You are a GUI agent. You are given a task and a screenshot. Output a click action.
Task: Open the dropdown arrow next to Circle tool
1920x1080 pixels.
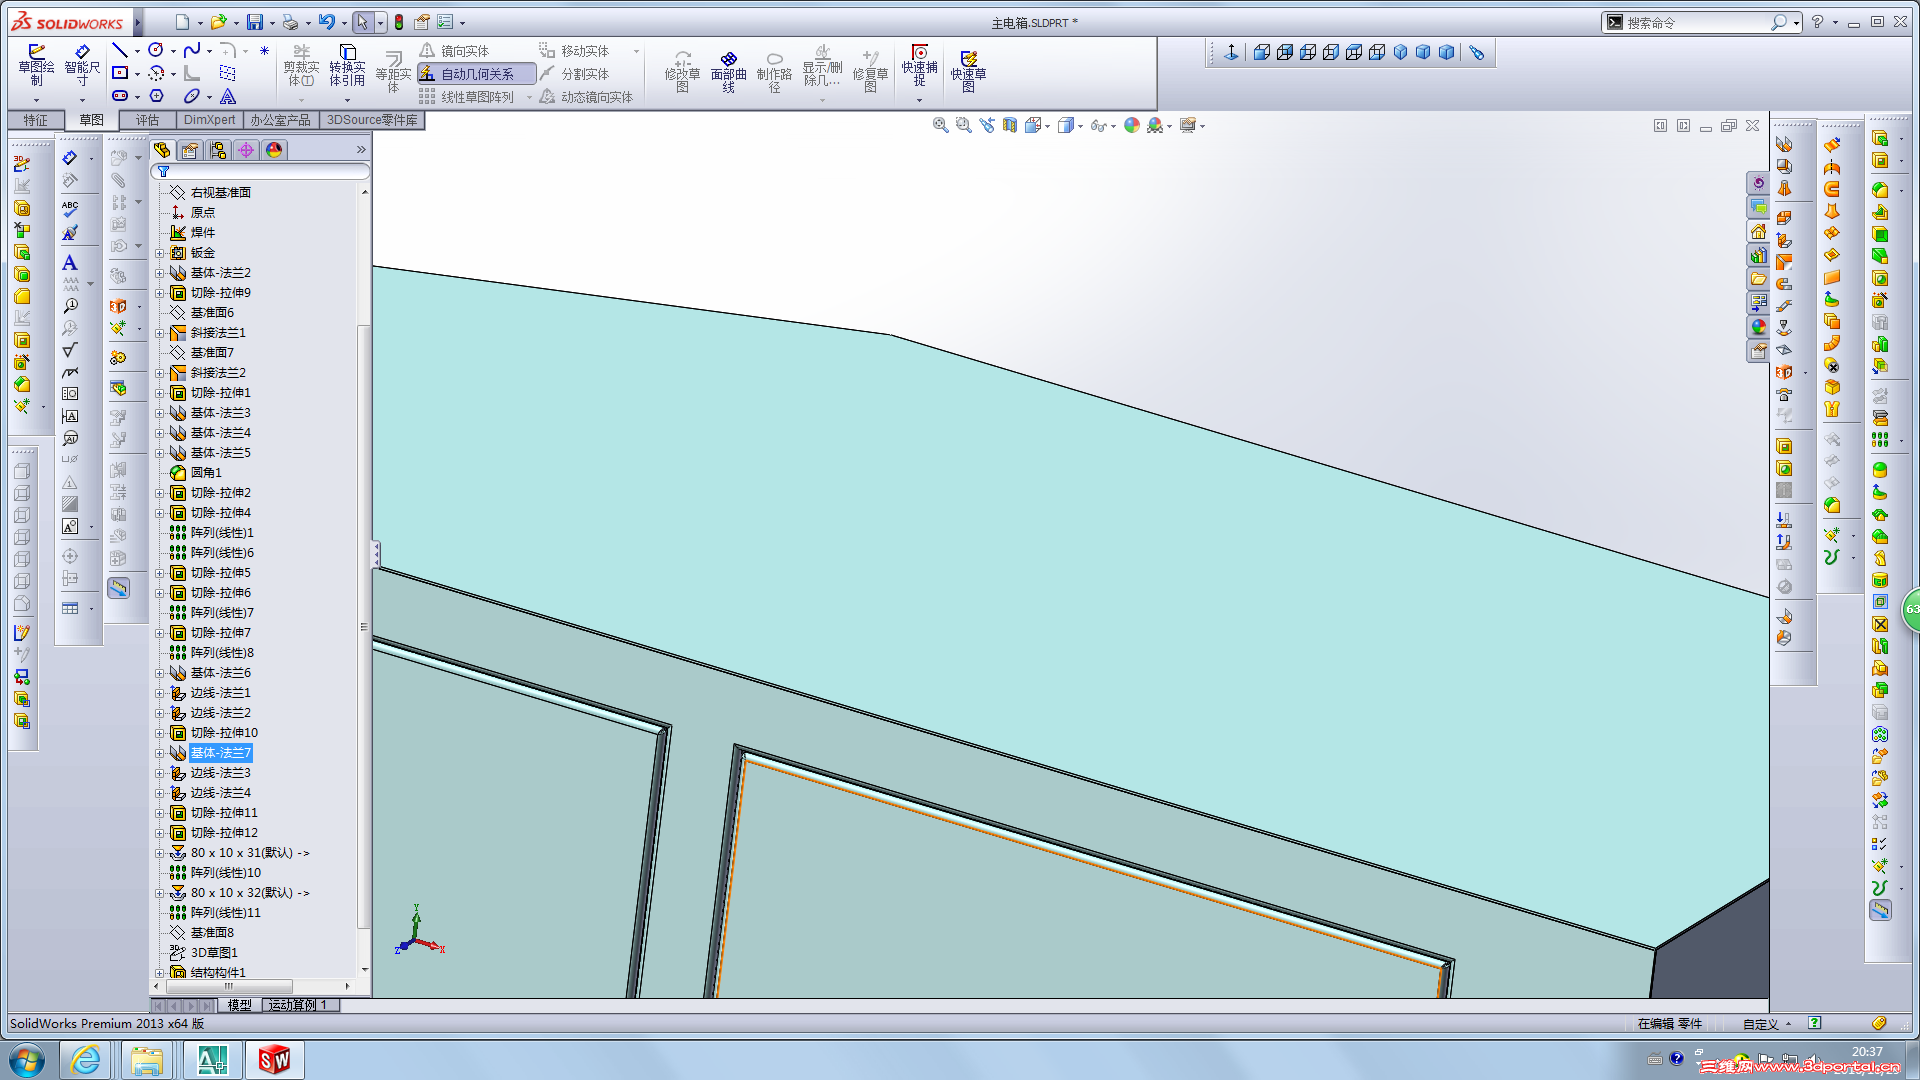tap(173, 51)
